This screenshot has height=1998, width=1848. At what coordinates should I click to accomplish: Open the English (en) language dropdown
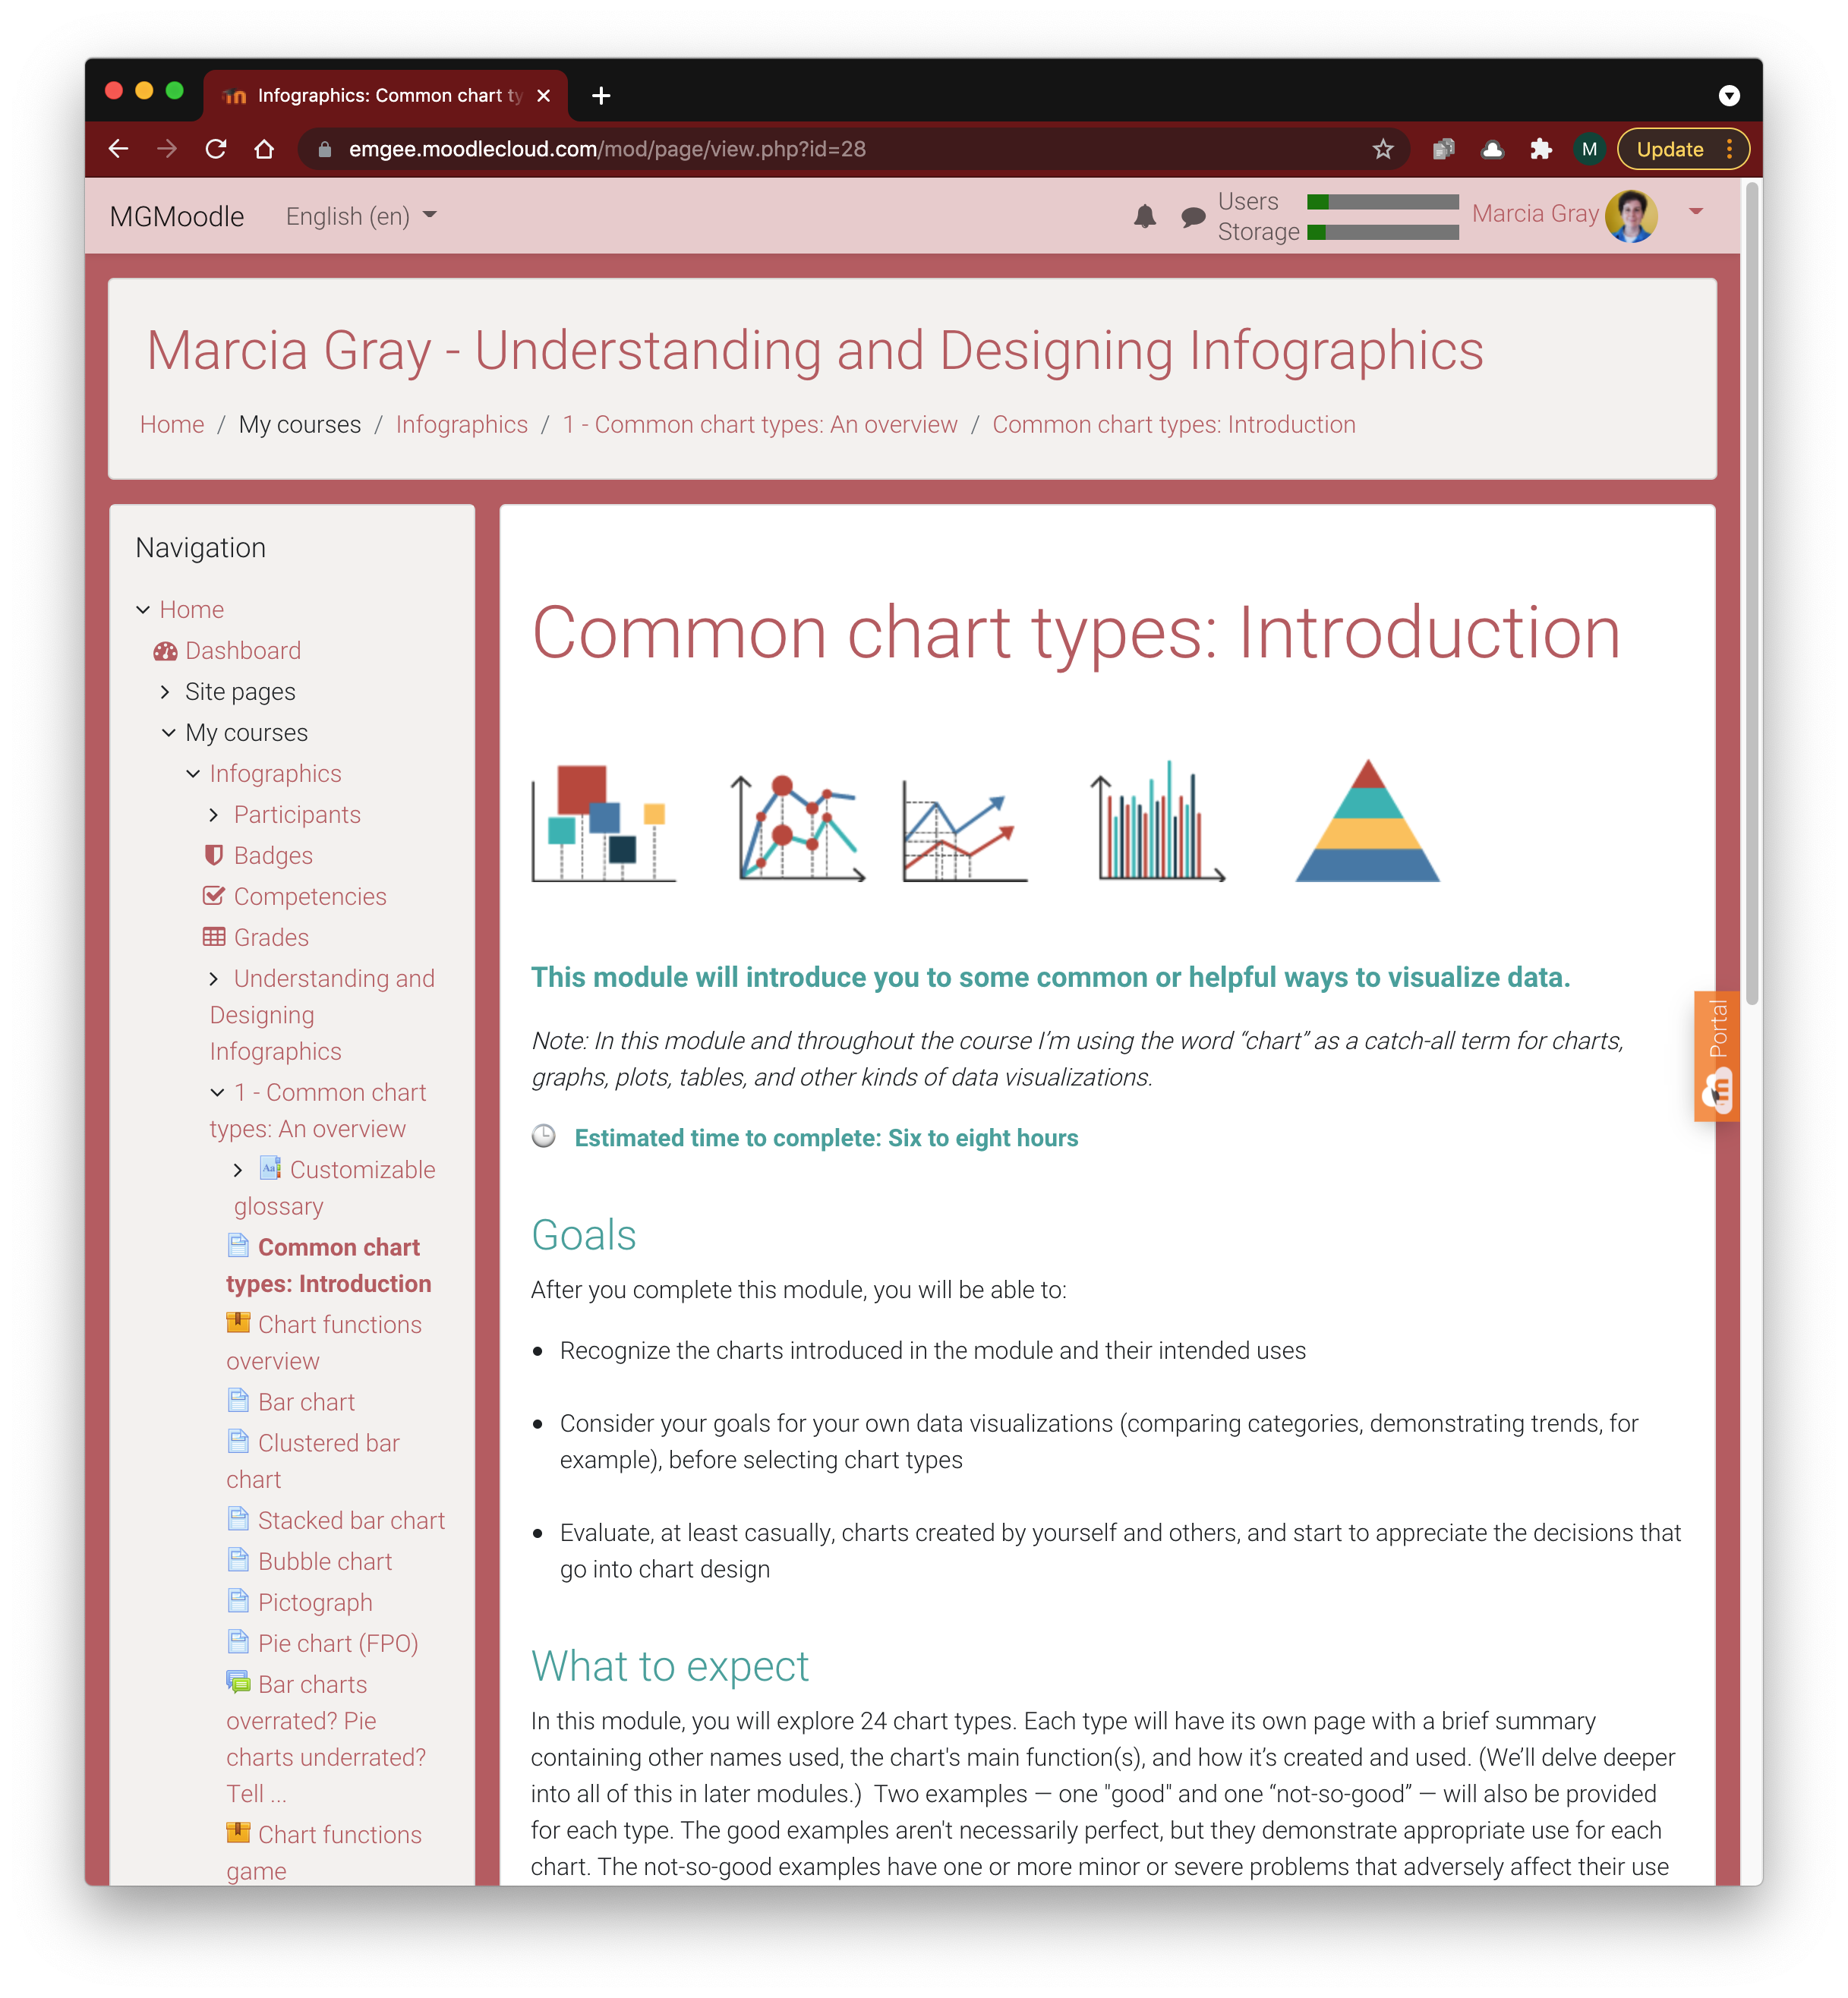(361, 216)
